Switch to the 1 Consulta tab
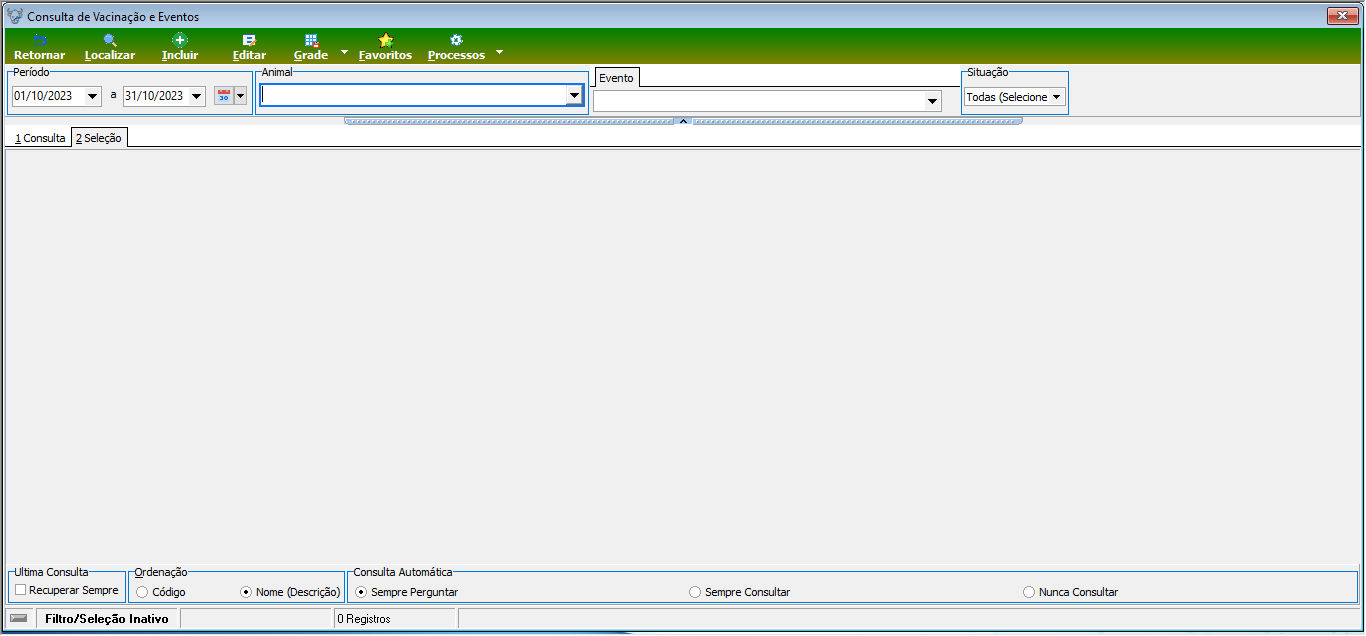1366x636 pixels. coord(39,138)
